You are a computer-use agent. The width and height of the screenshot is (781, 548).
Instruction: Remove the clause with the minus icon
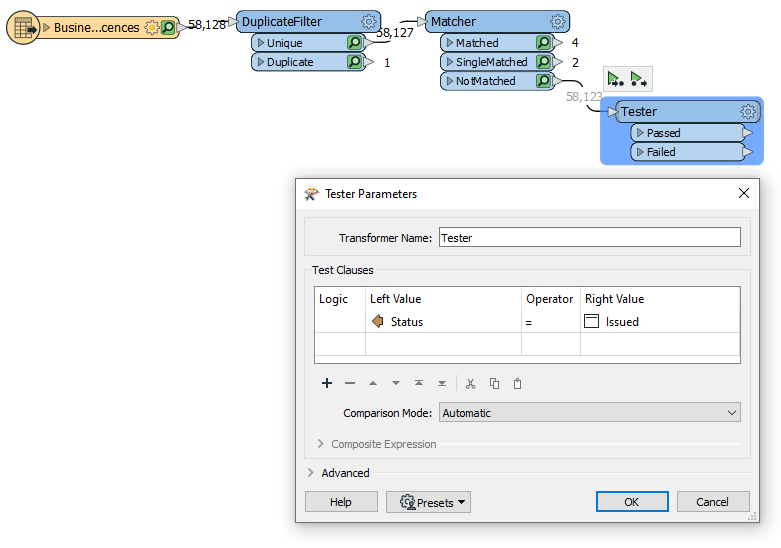pyautogui.click(x=350, y=383)
